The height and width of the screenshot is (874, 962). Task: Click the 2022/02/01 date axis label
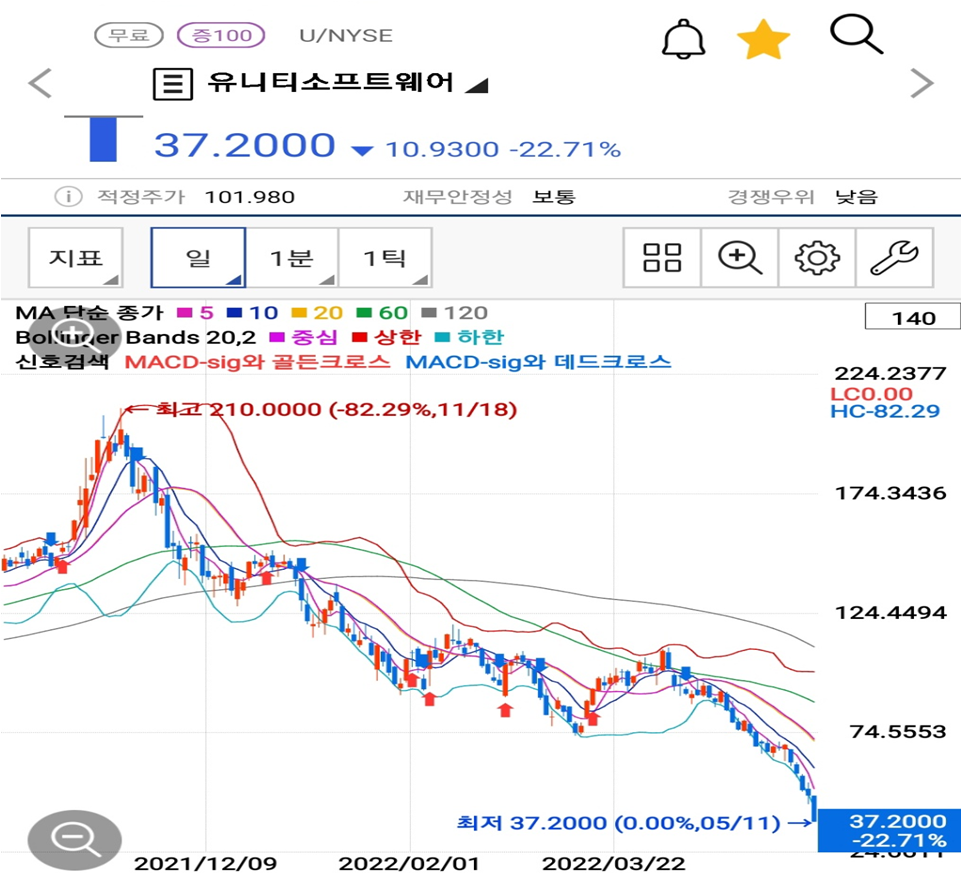[x=409, y=864]
